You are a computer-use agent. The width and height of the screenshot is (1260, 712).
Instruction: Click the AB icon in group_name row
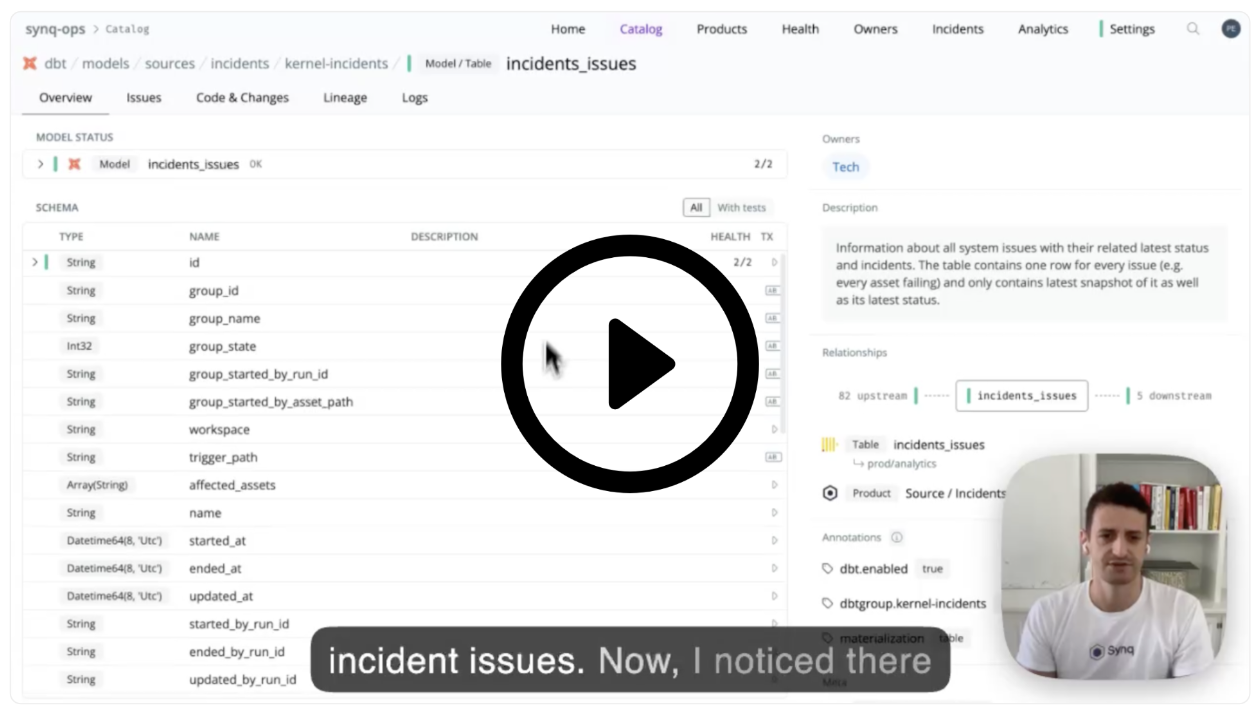point(773,318)
